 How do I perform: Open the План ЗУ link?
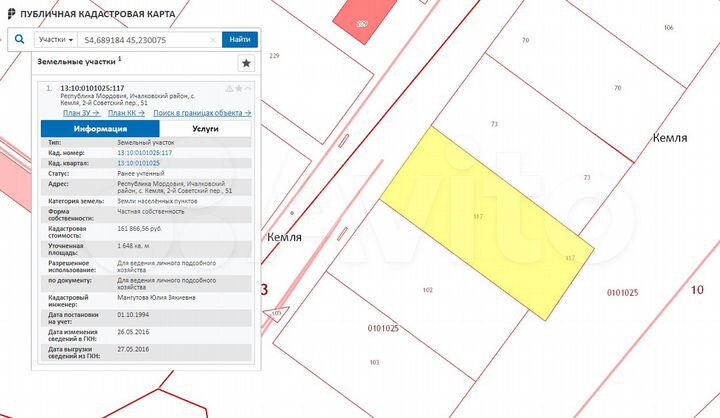pyautogui.click(x=81, y=113)
